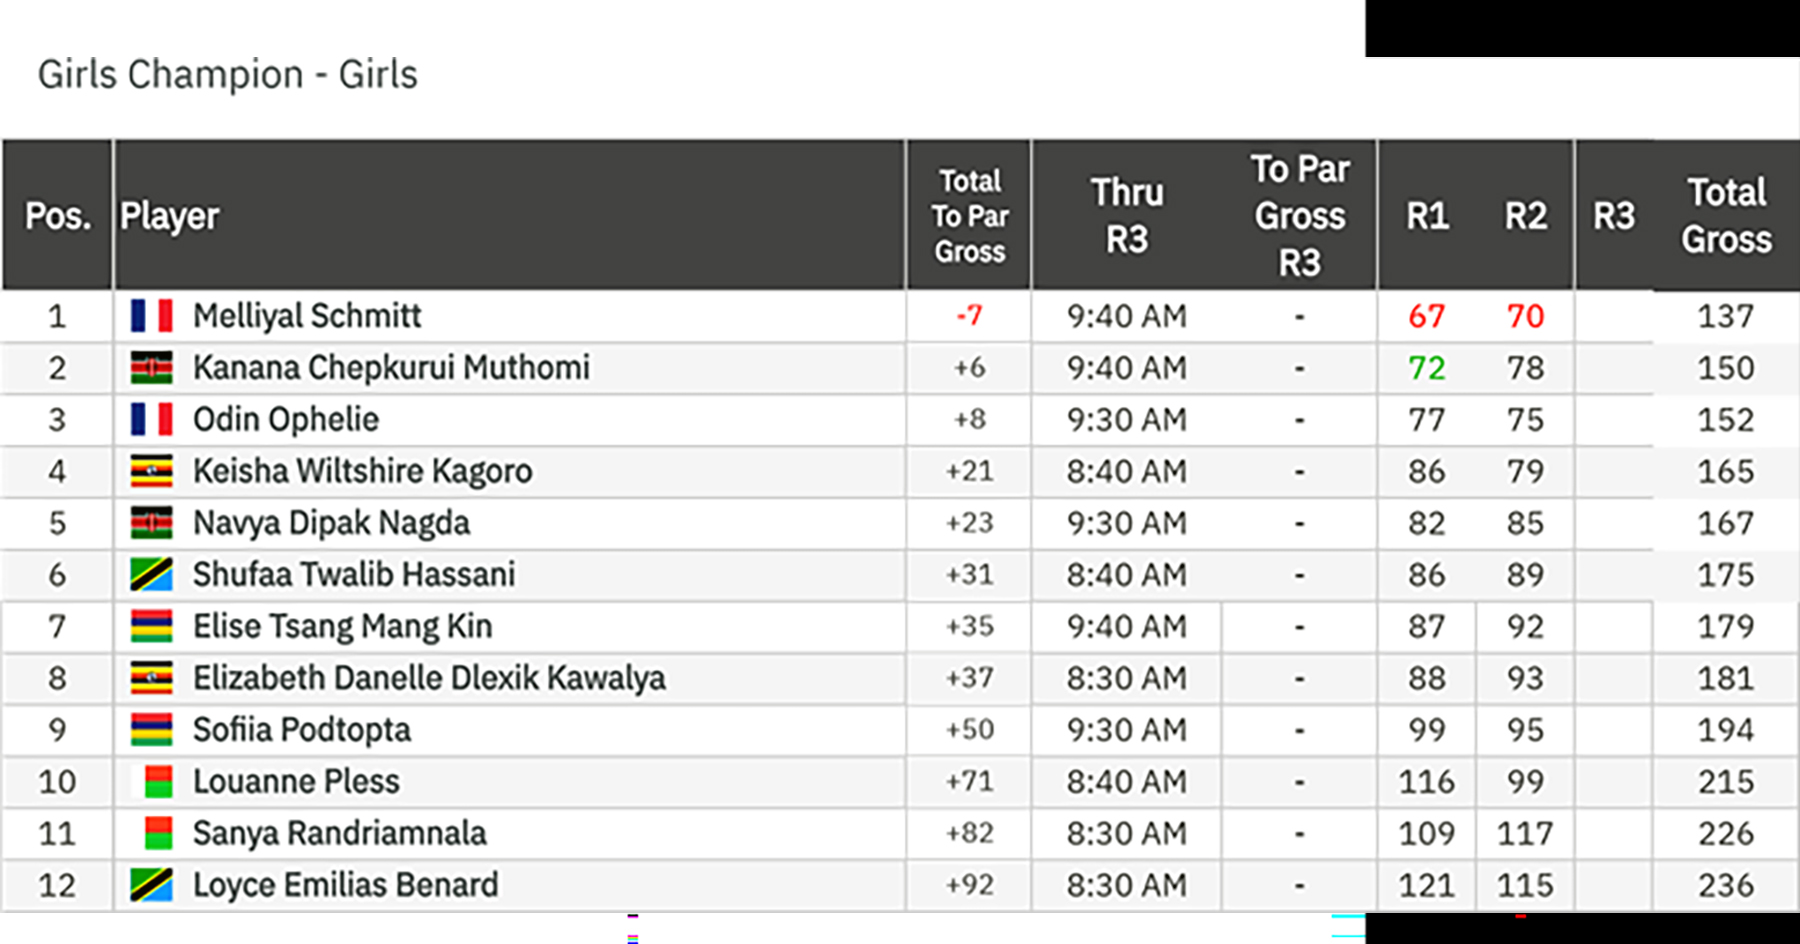
Task: Click Sofiia Podtopta's player name
Action: pos(302,730)
